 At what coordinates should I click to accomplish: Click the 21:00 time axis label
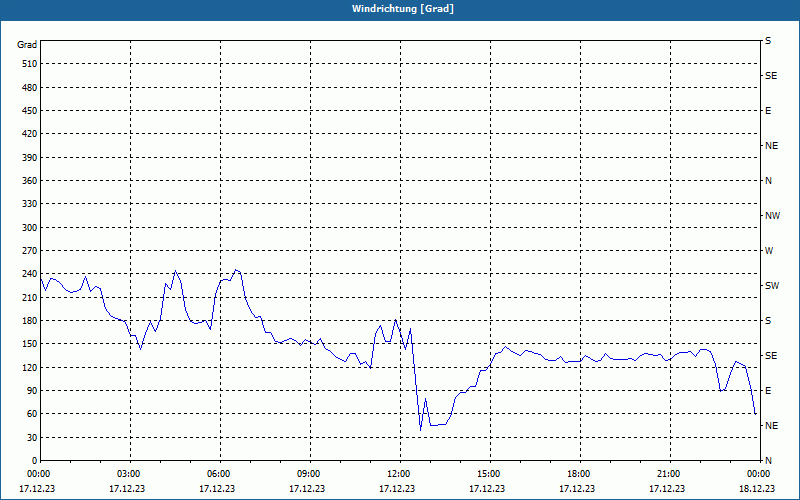(x=668, y=474)
